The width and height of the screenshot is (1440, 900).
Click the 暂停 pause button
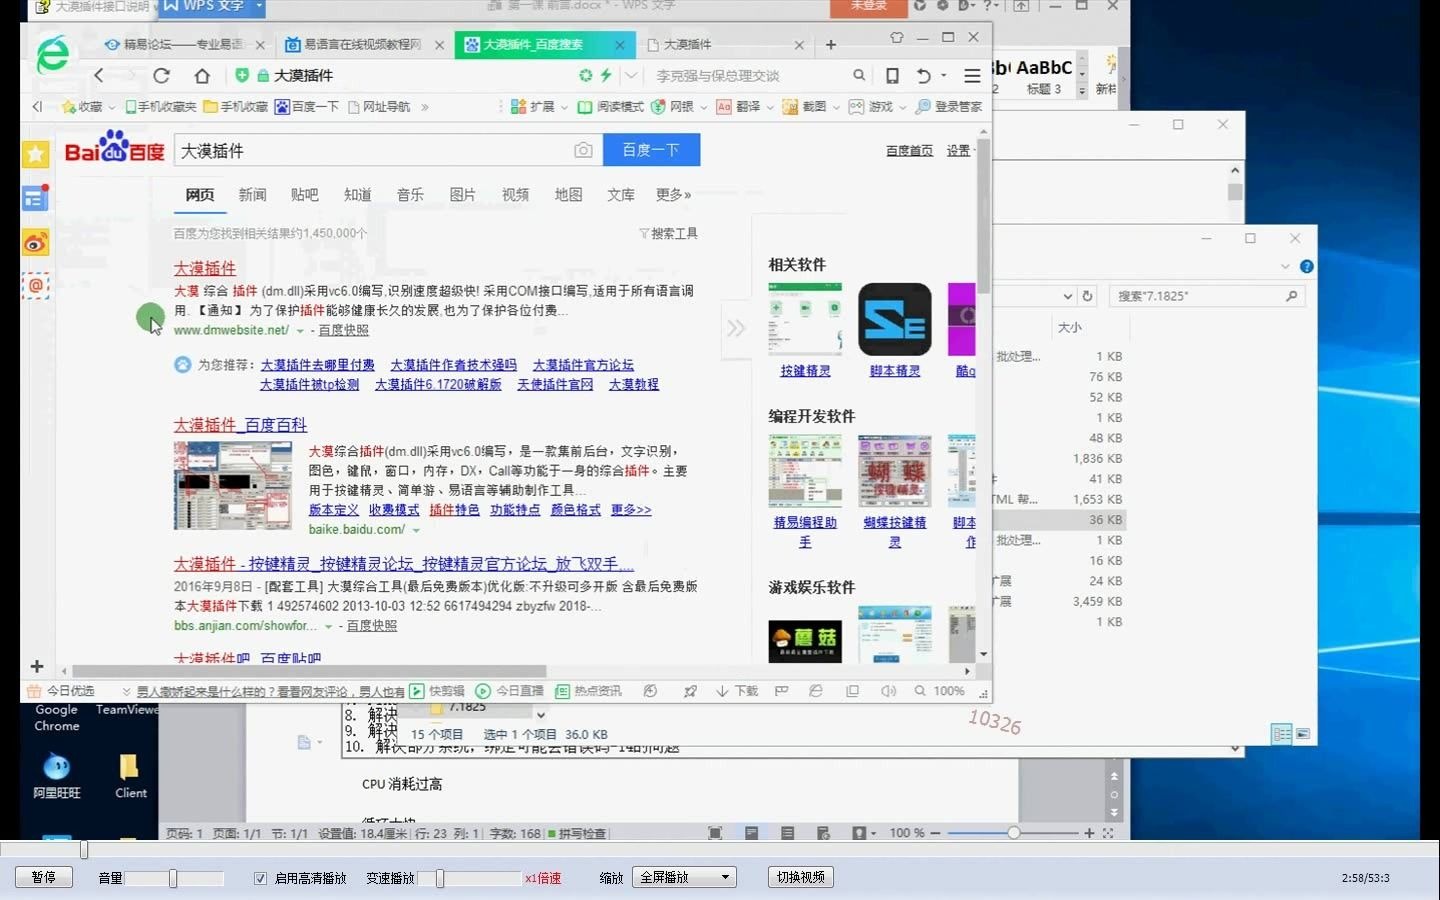pos(44,877)
